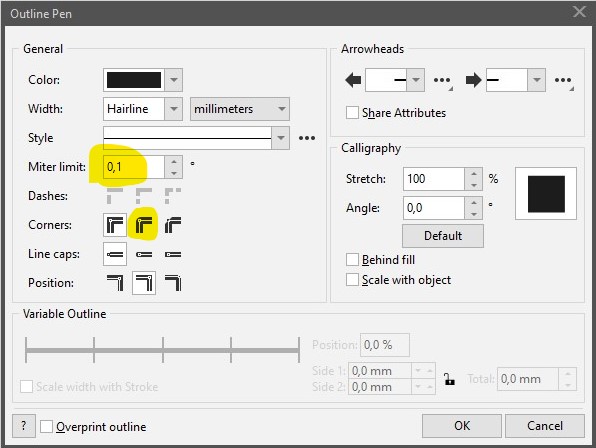
Task: Expand the millimeters units dropdown
Action: click(x=240, y=109)
